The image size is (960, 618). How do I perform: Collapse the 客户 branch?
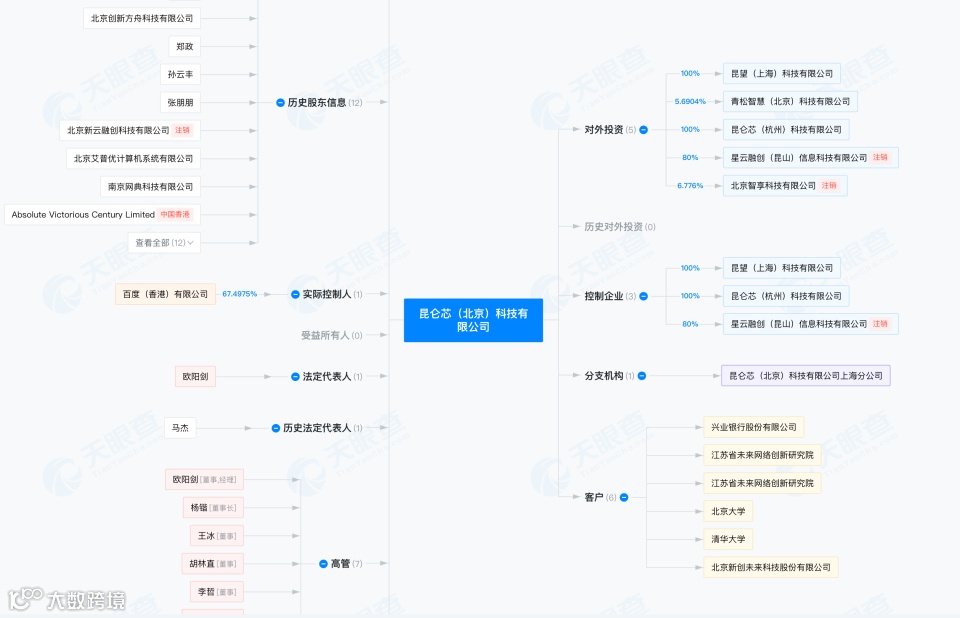point(624,497)
